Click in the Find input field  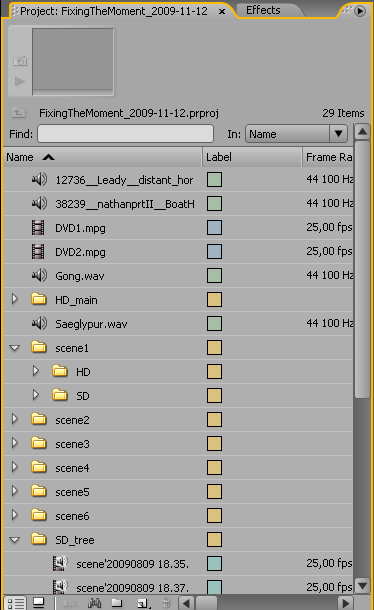125,134
